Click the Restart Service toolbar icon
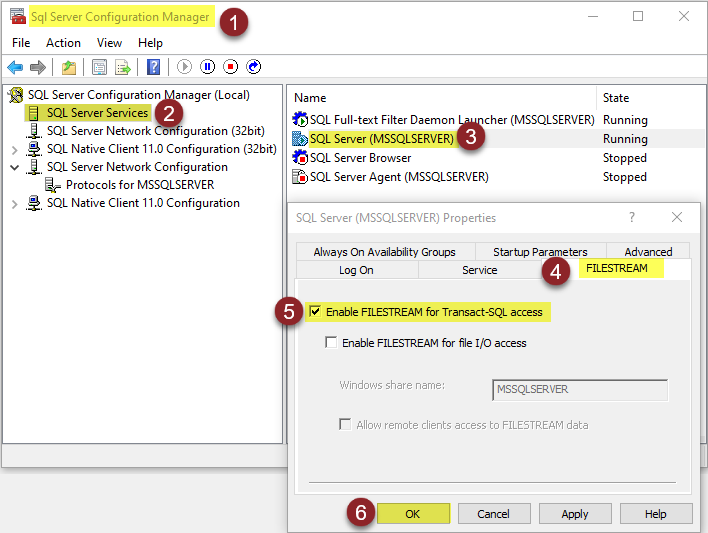 [x=254, y=67]
